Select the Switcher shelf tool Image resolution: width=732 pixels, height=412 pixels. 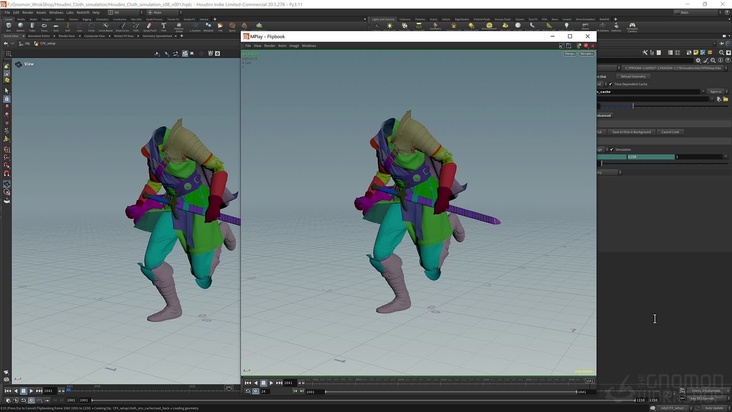coord(616,27)
